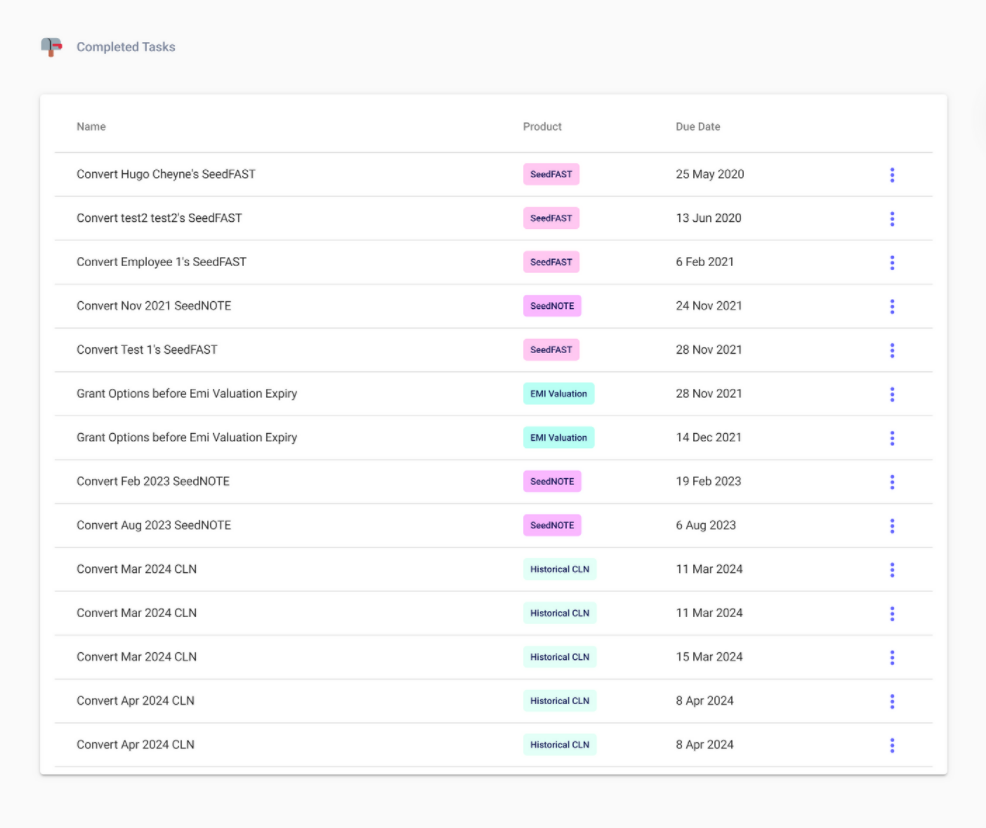Open row actions for Convert Test 1's SeedFAST
The width and height of the screenshot is (986, 828).
[x=892, y=350]
